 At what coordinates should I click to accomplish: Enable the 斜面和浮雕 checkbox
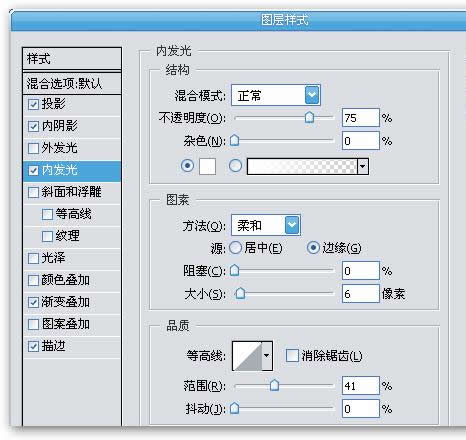(x=33, y=192)
